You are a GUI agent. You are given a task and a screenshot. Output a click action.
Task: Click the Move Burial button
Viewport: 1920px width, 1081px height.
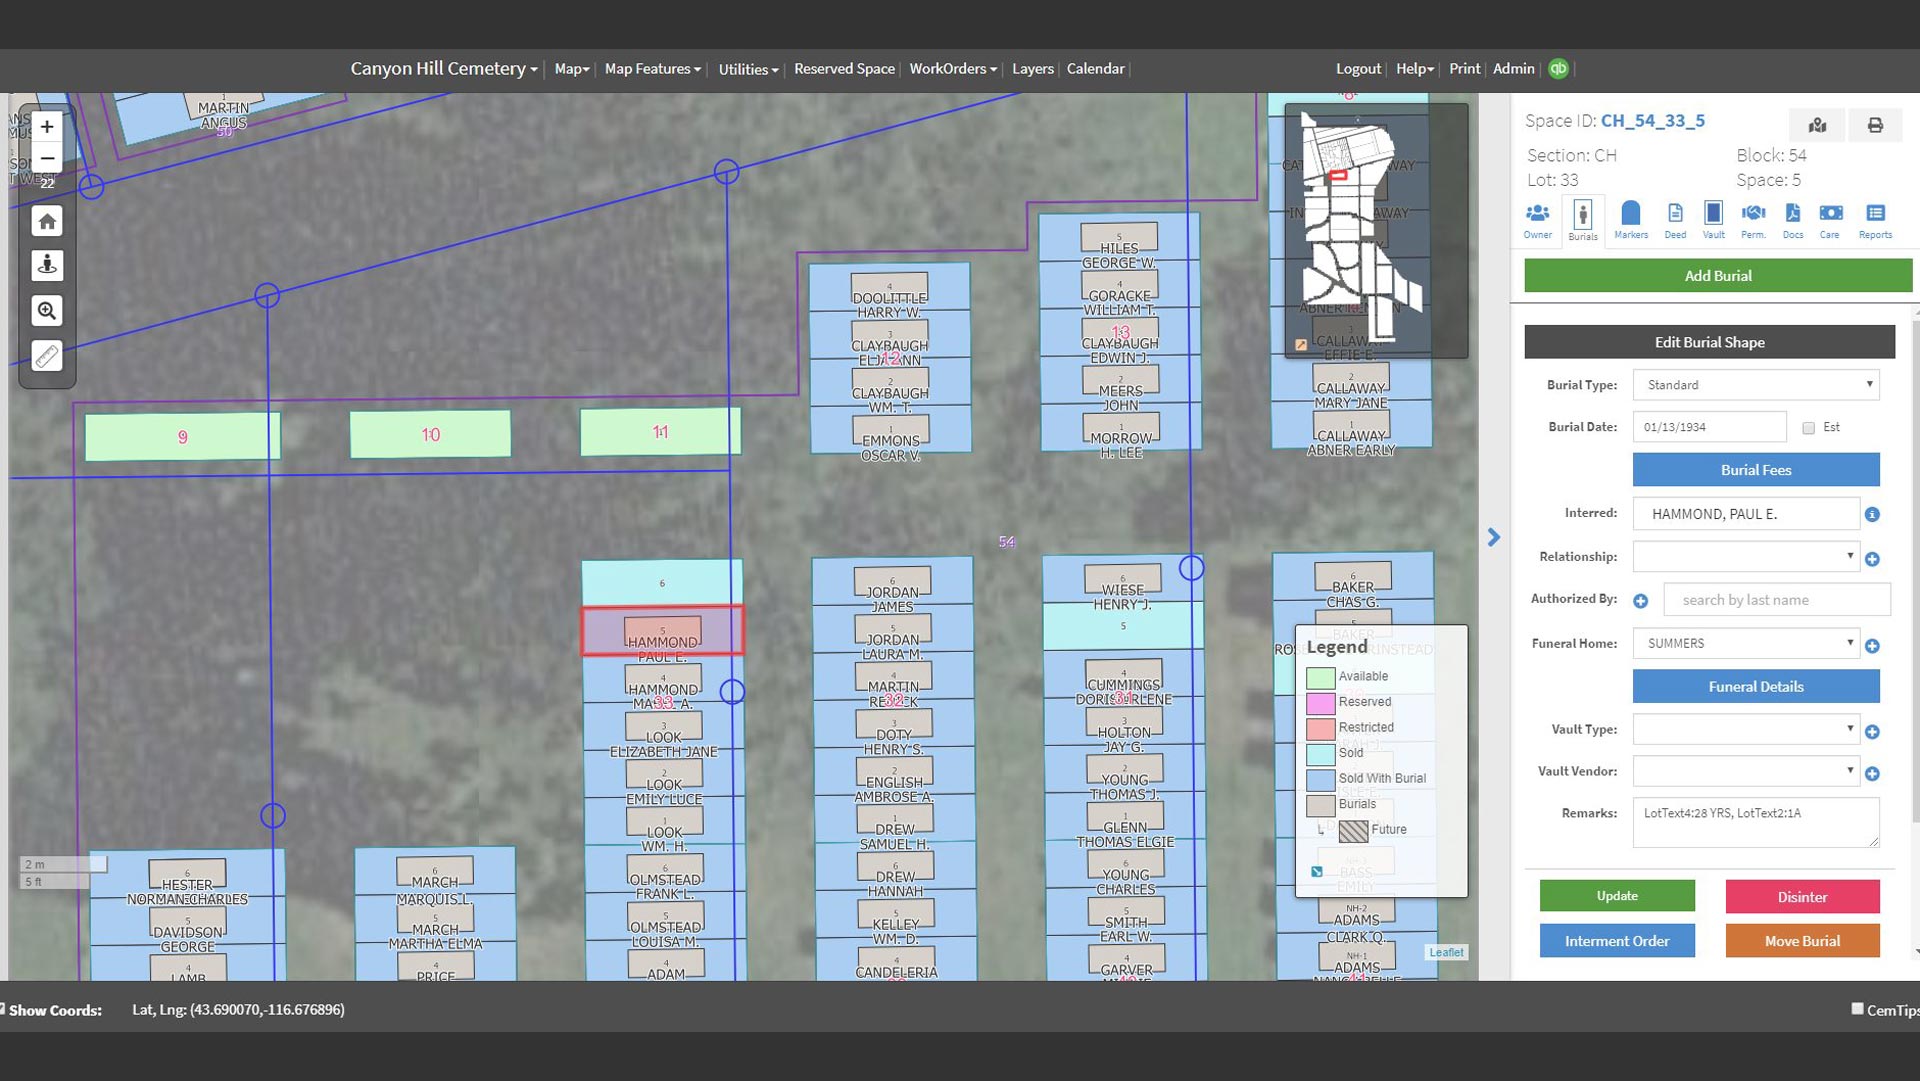tap(1802, 941)
